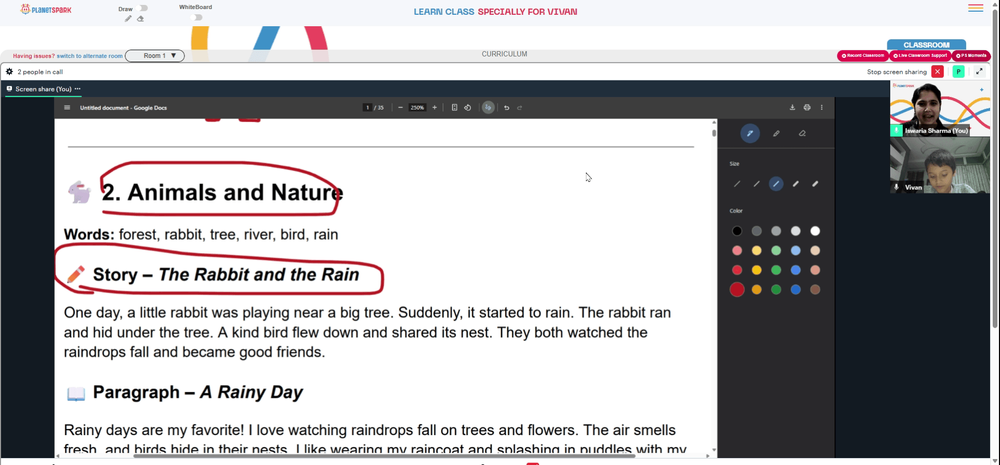The height and width of the screenshot is (465, 1000).
Task: Click Vivan's video thumbnail
Action: pos(940,166)
